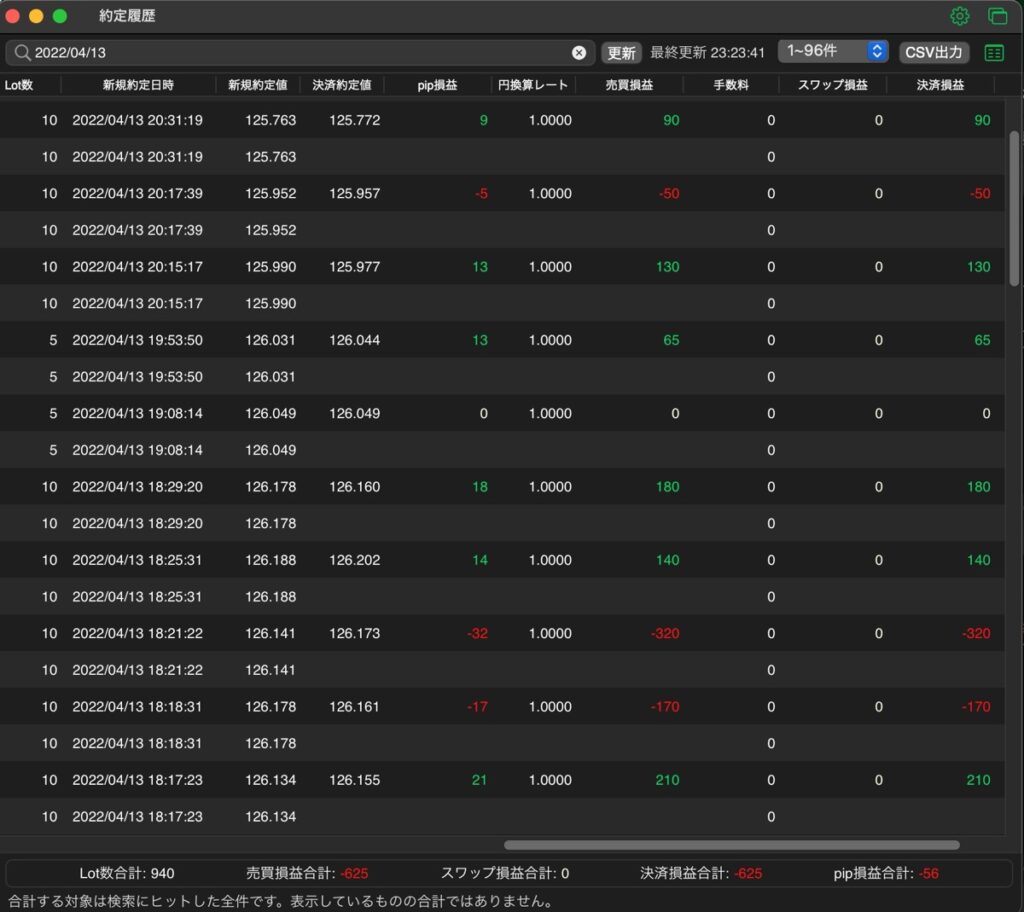
Task: Click the 売買損益合計: -625 summary
Action: pos(307,873)
